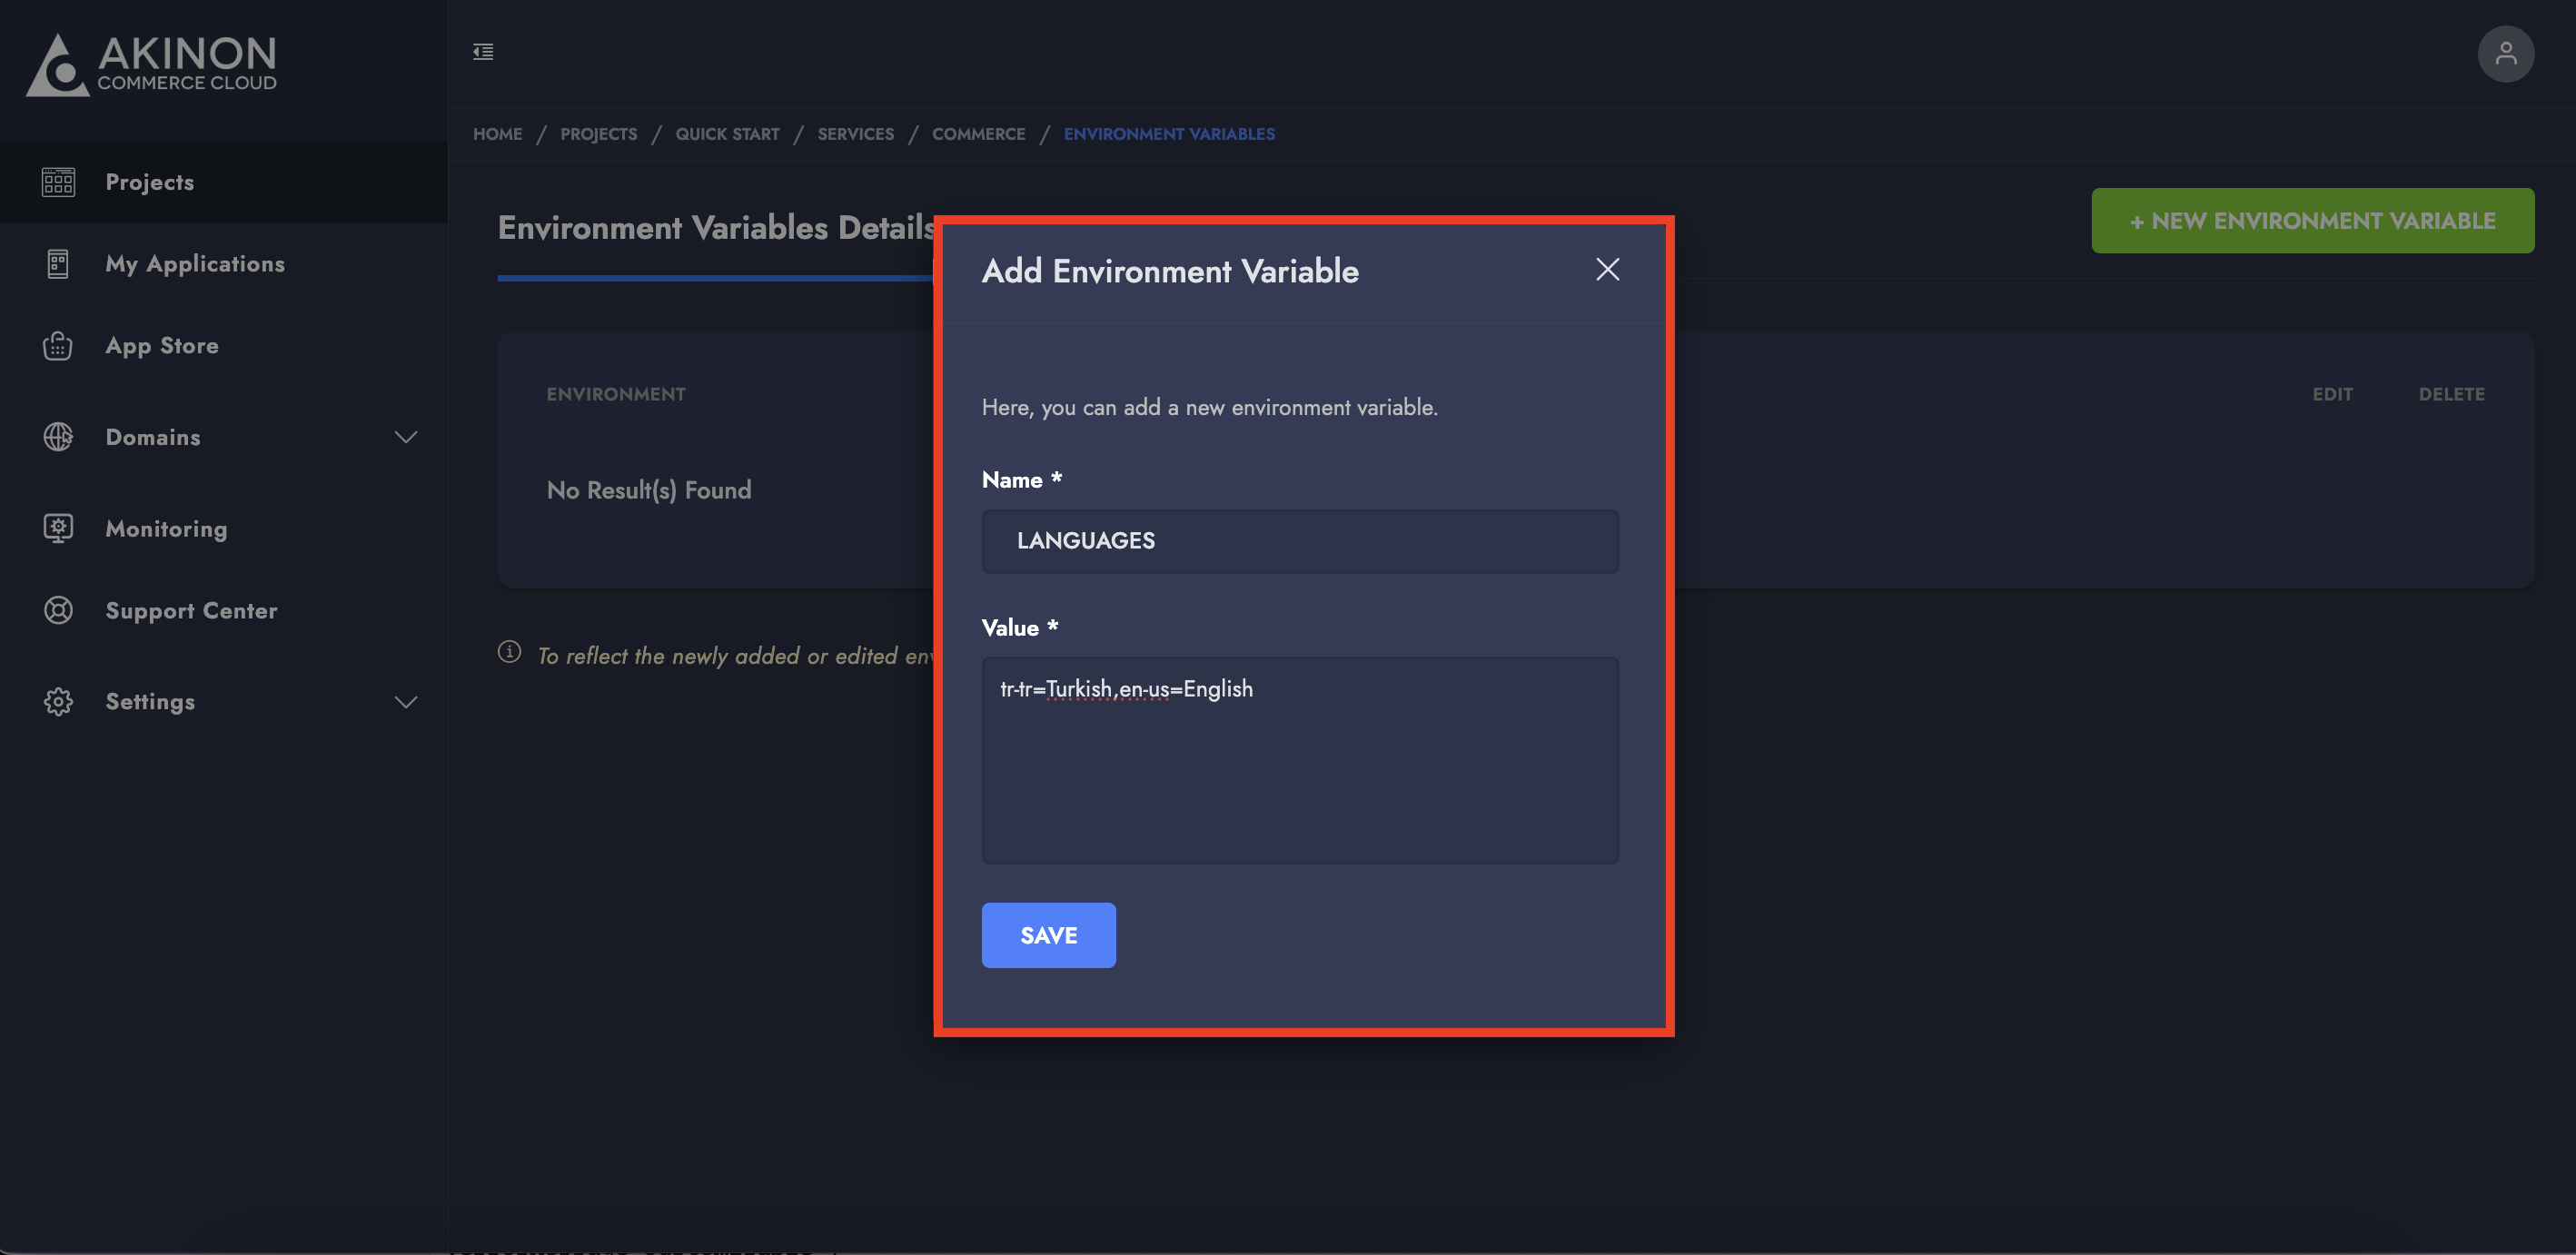
Task: Open the user profile avatar icon
Action: 2504,54
